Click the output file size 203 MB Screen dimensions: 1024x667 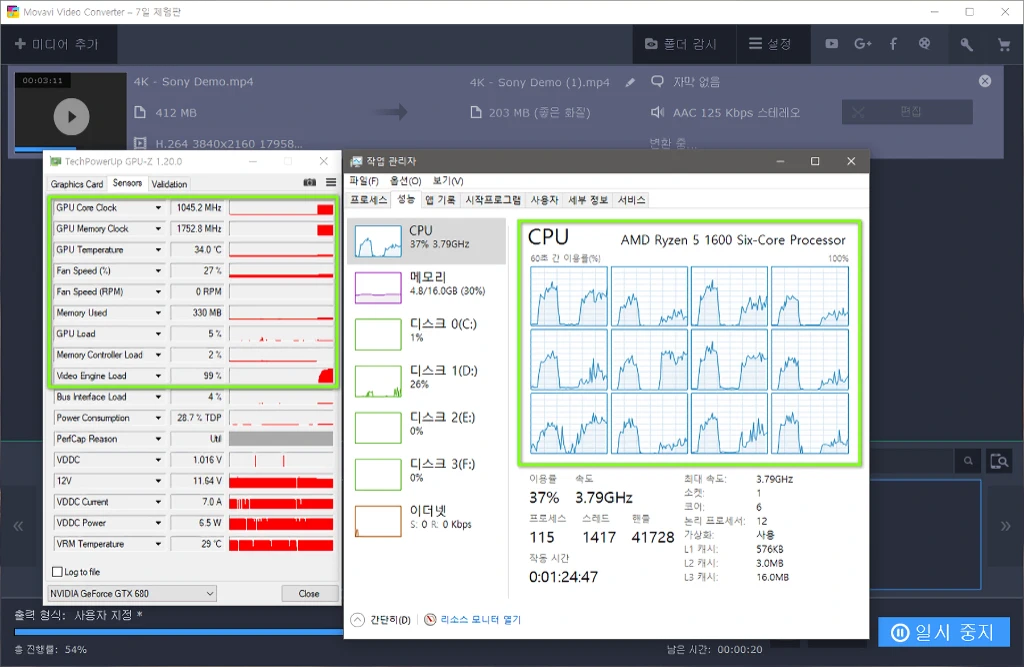(x=539, y=112)
